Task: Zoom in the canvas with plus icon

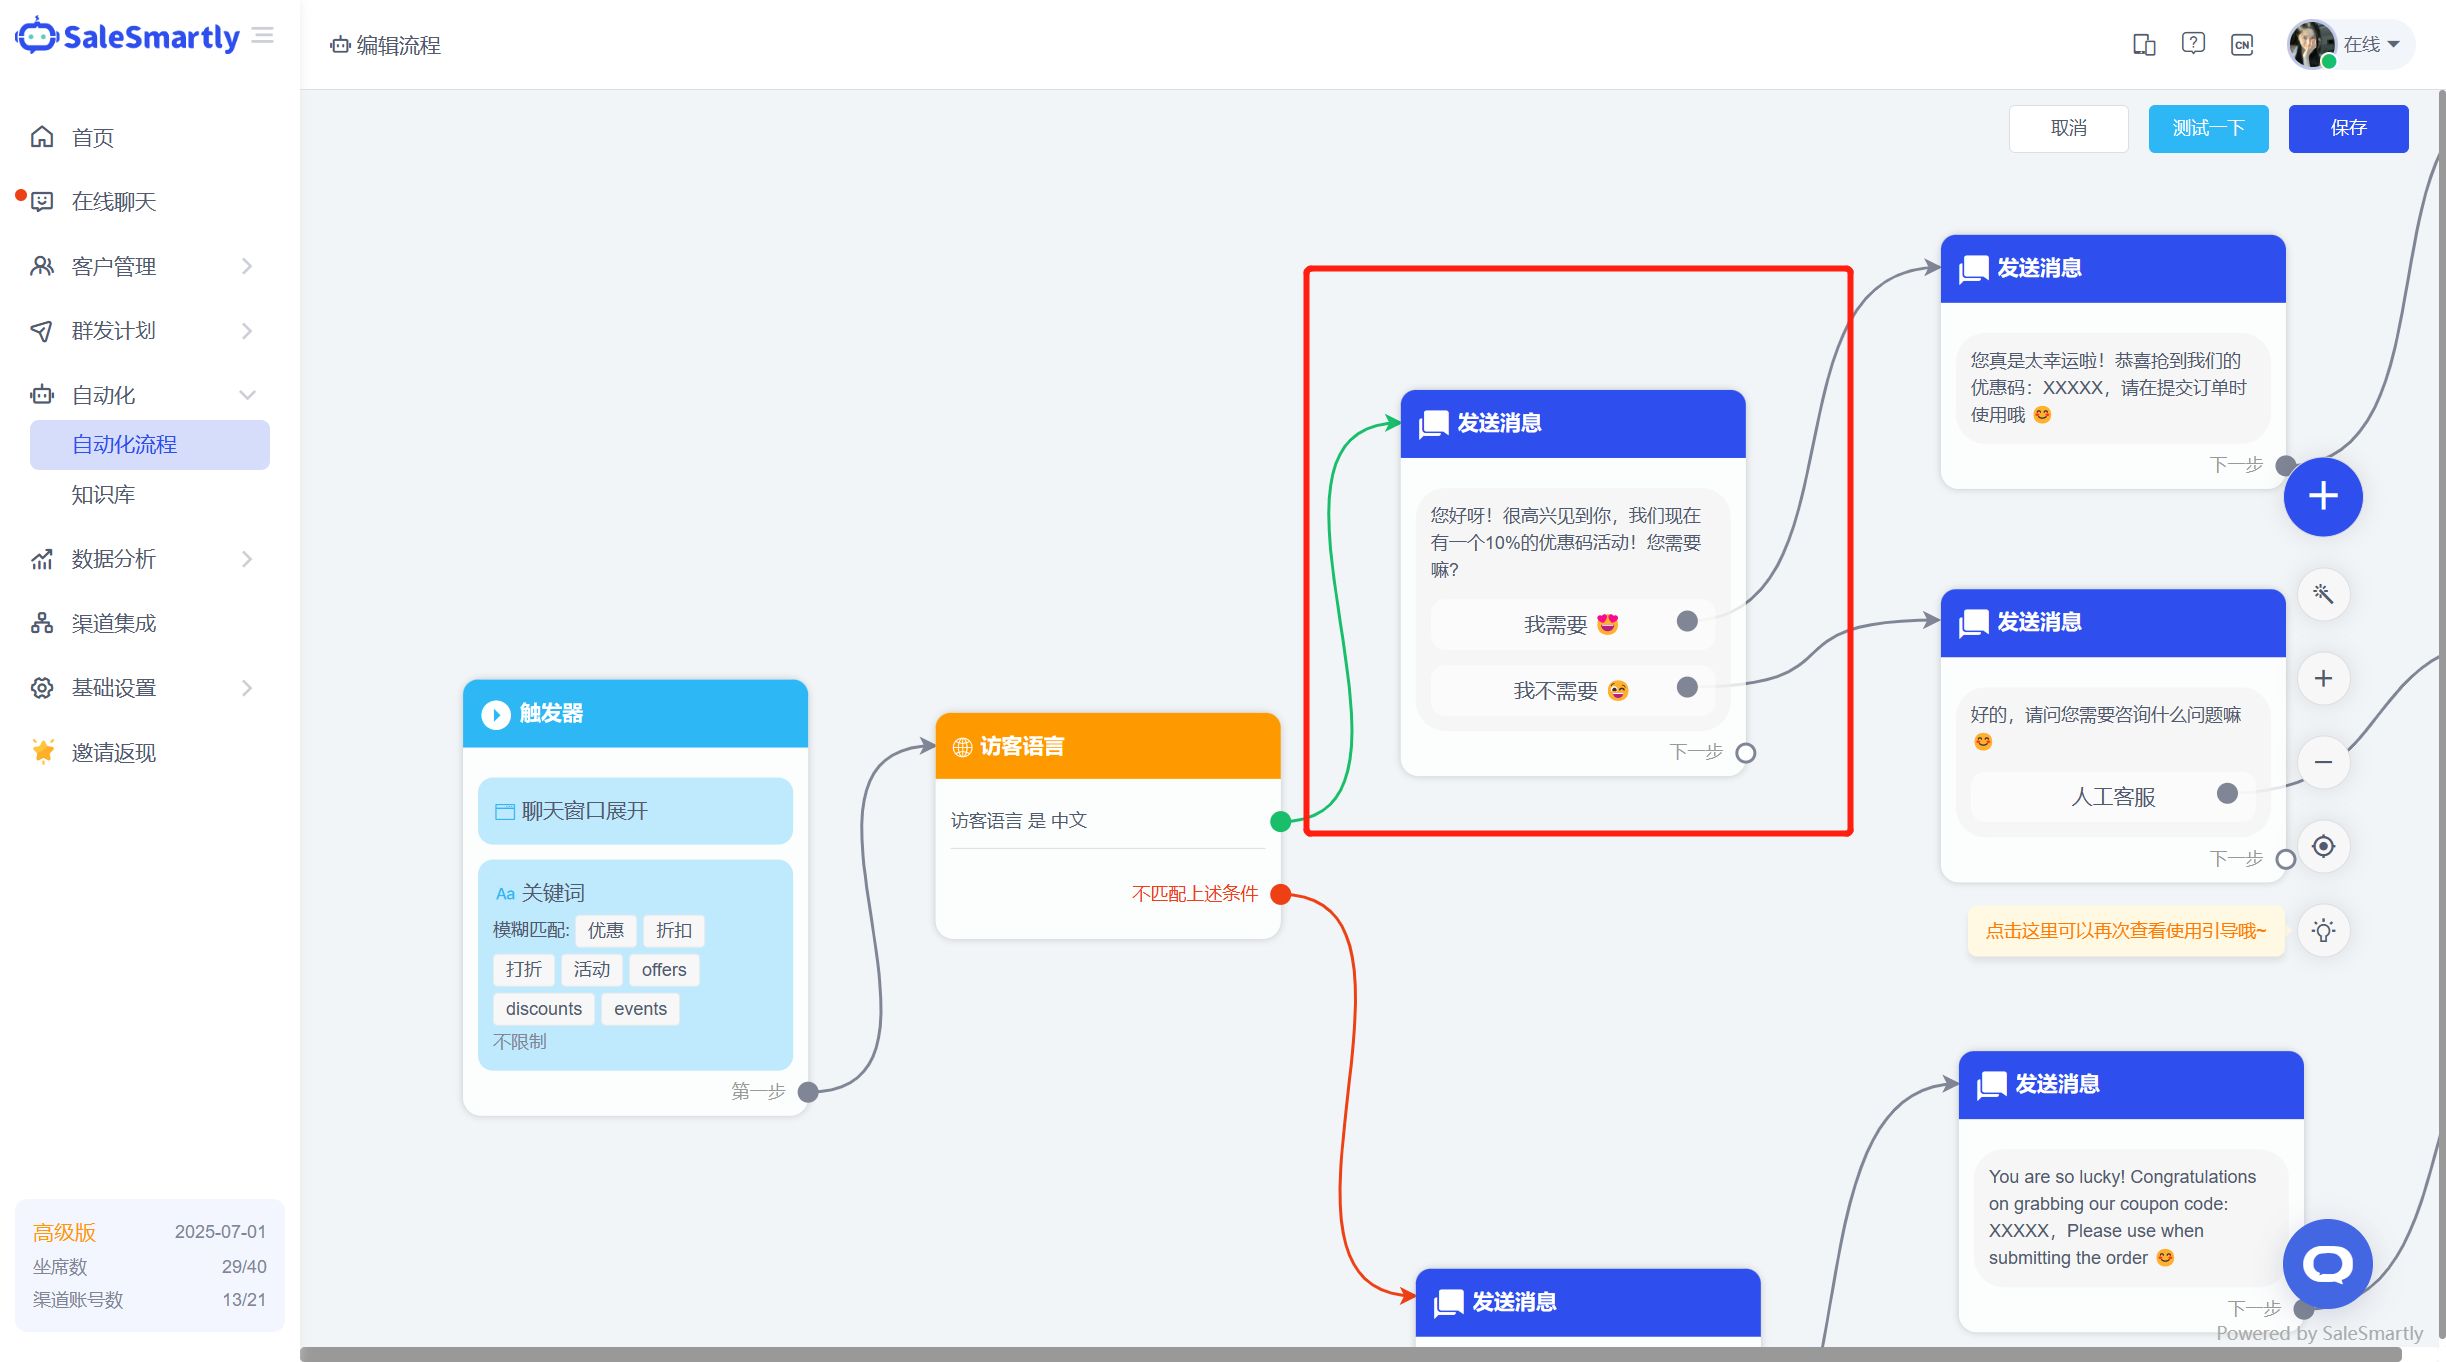Action: (2323, 678)
